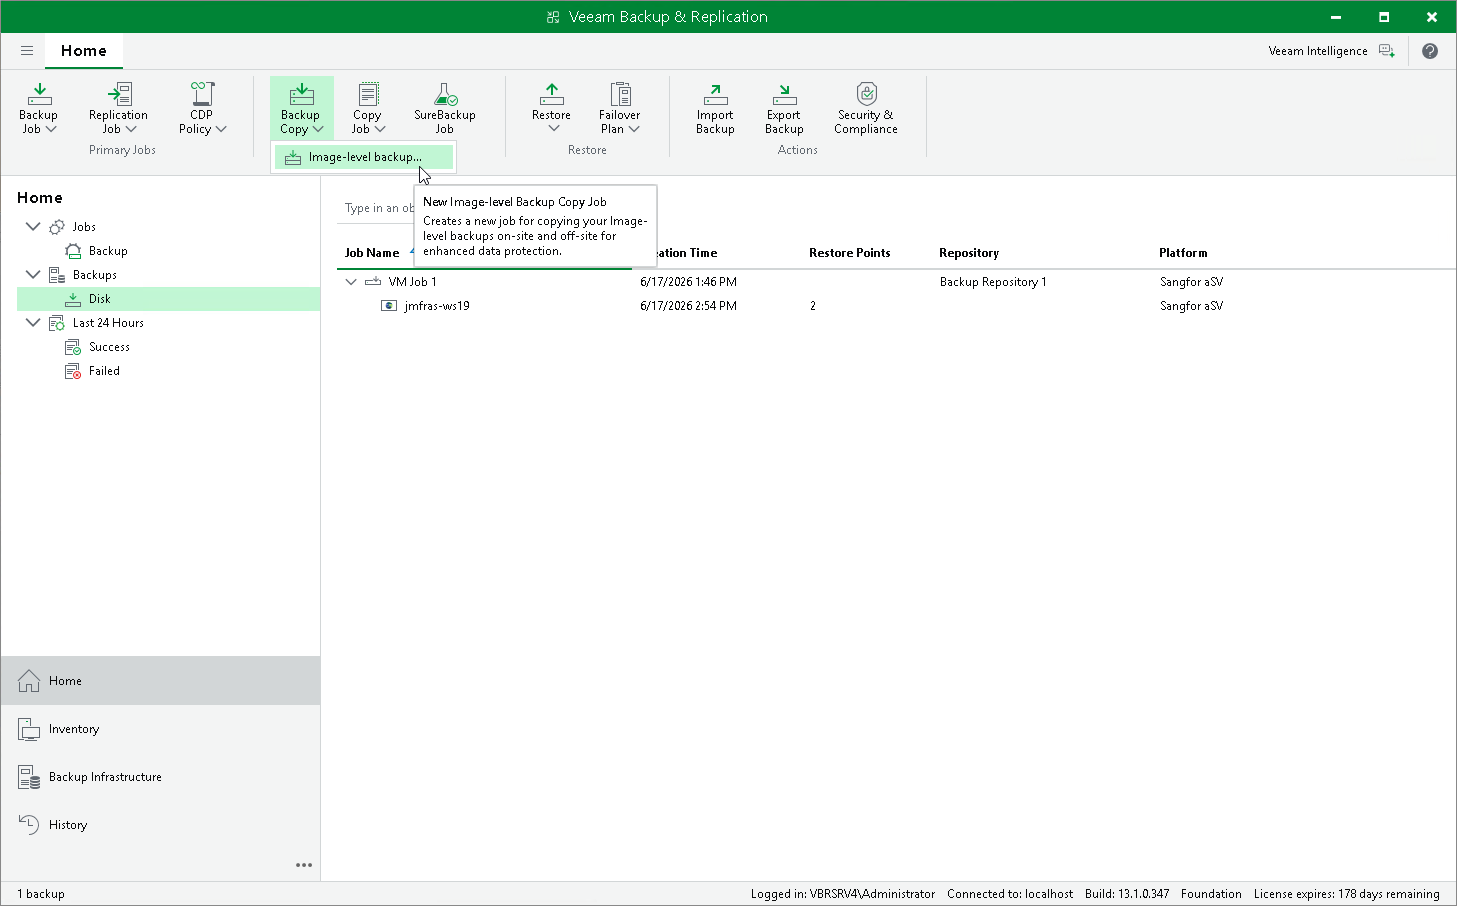Collapse the Last 24 Hours node
The height and width of the screenshot is (906, 1457).
(x=33, y=323)
